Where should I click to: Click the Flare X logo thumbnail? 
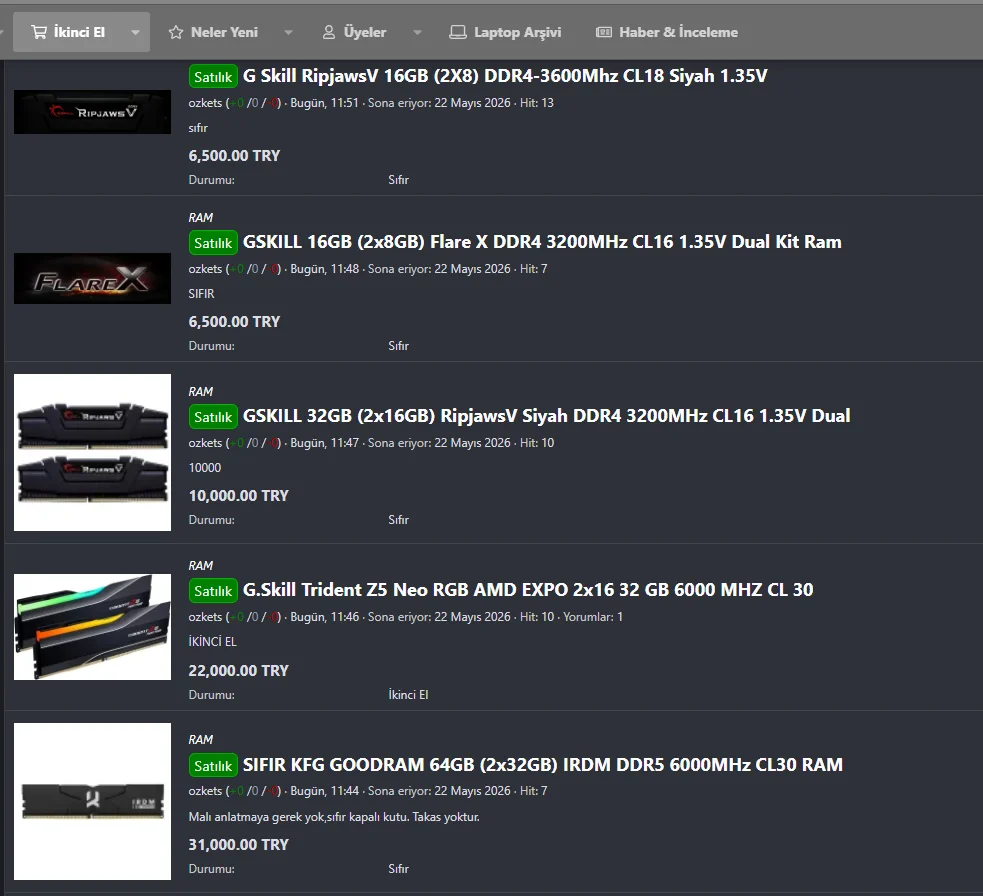(x=92, y=278)
